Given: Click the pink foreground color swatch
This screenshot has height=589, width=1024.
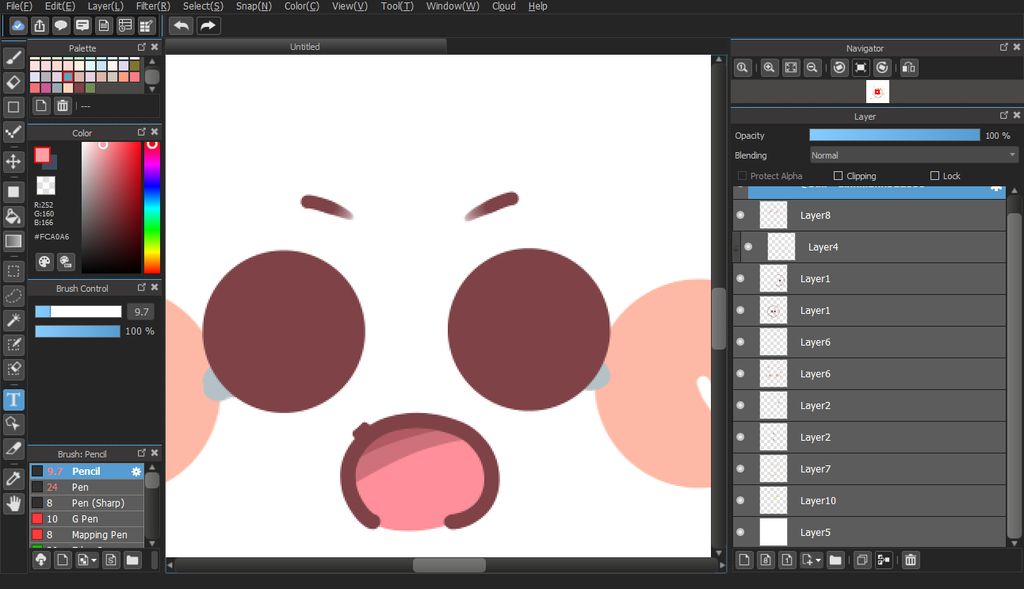Looking at the screenshot, I should [42, 155].
